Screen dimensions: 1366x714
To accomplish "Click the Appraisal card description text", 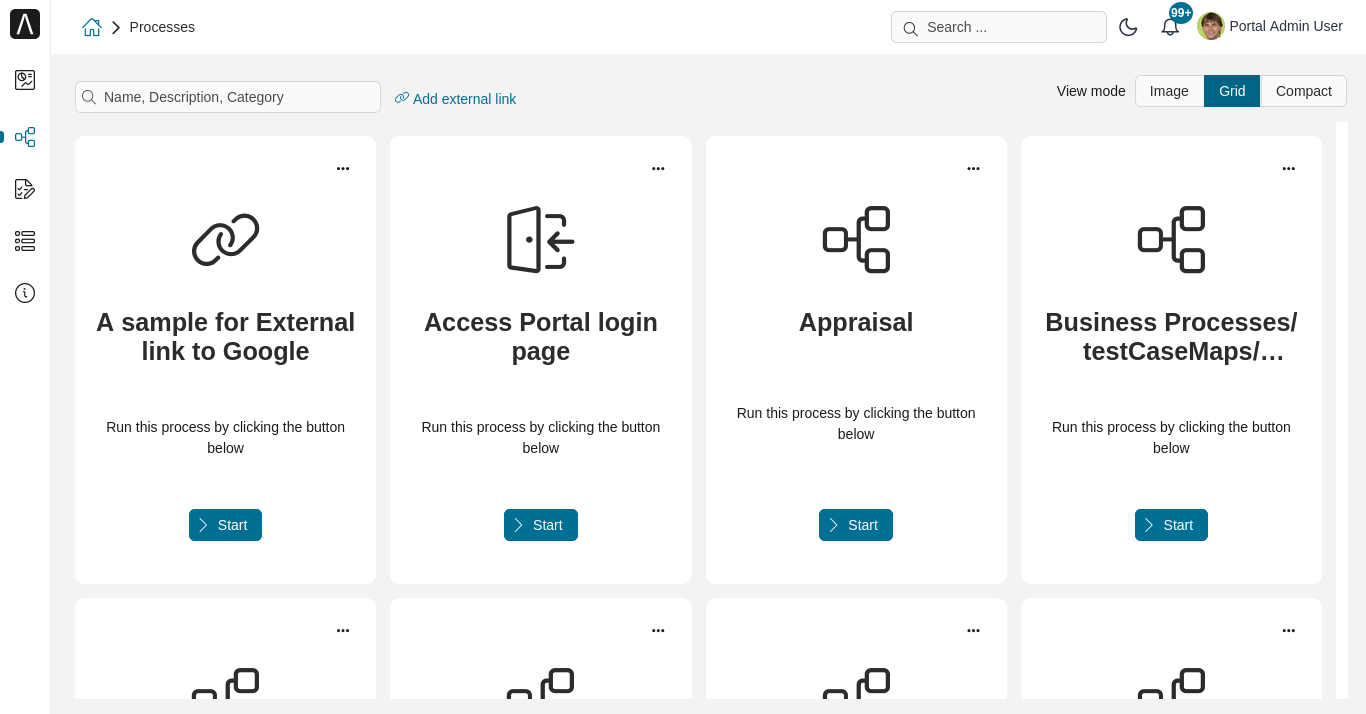I will coord(856,424).
